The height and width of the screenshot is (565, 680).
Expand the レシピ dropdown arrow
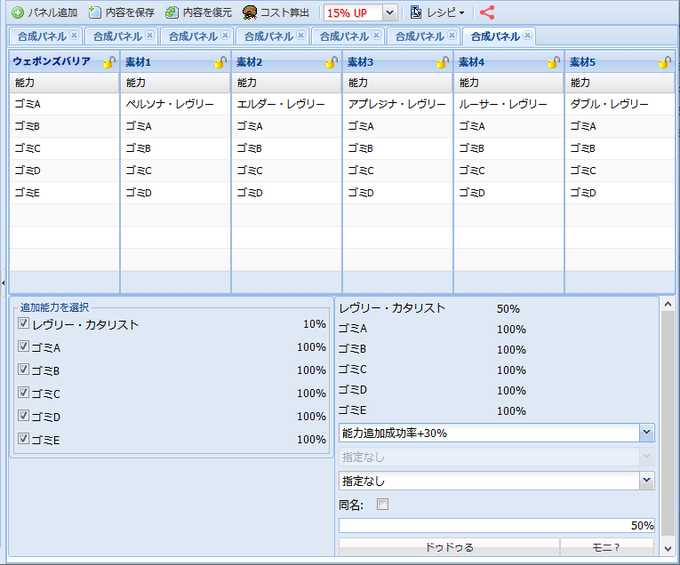(x=461, y=13)
